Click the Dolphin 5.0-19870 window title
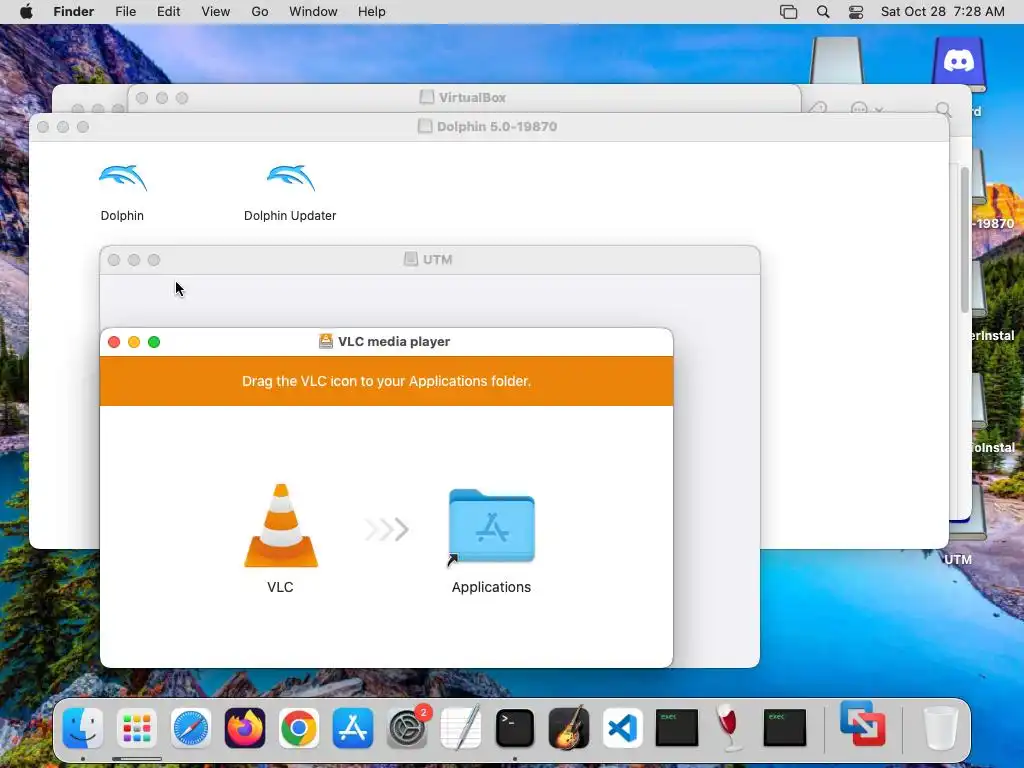Screen dimensions: 1024x768 tap(496, 127)
